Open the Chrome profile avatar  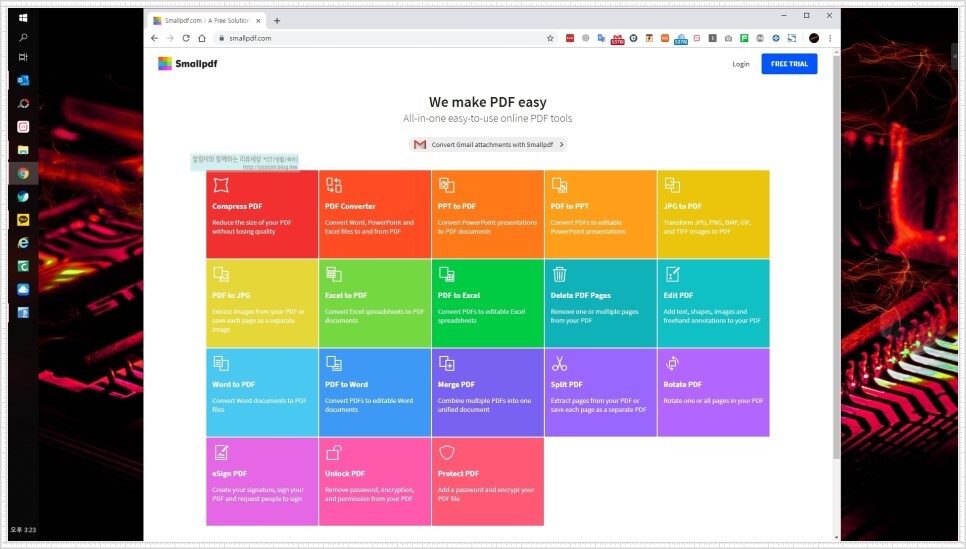(x=814, y=38)
